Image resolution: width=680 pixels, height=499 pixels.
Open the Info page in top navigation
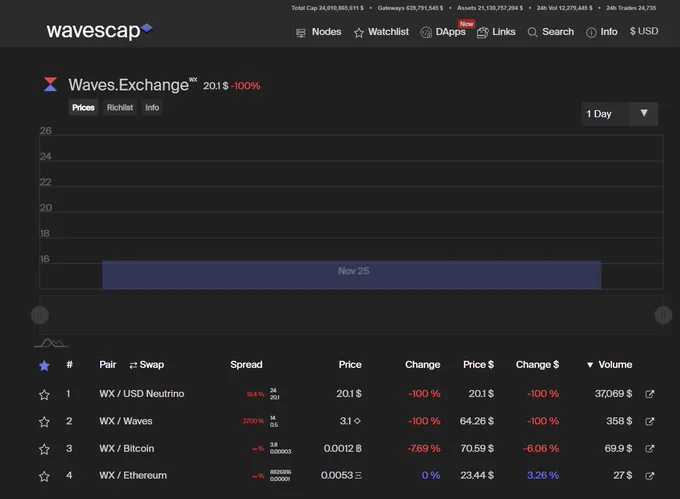[x=602, y=32]
